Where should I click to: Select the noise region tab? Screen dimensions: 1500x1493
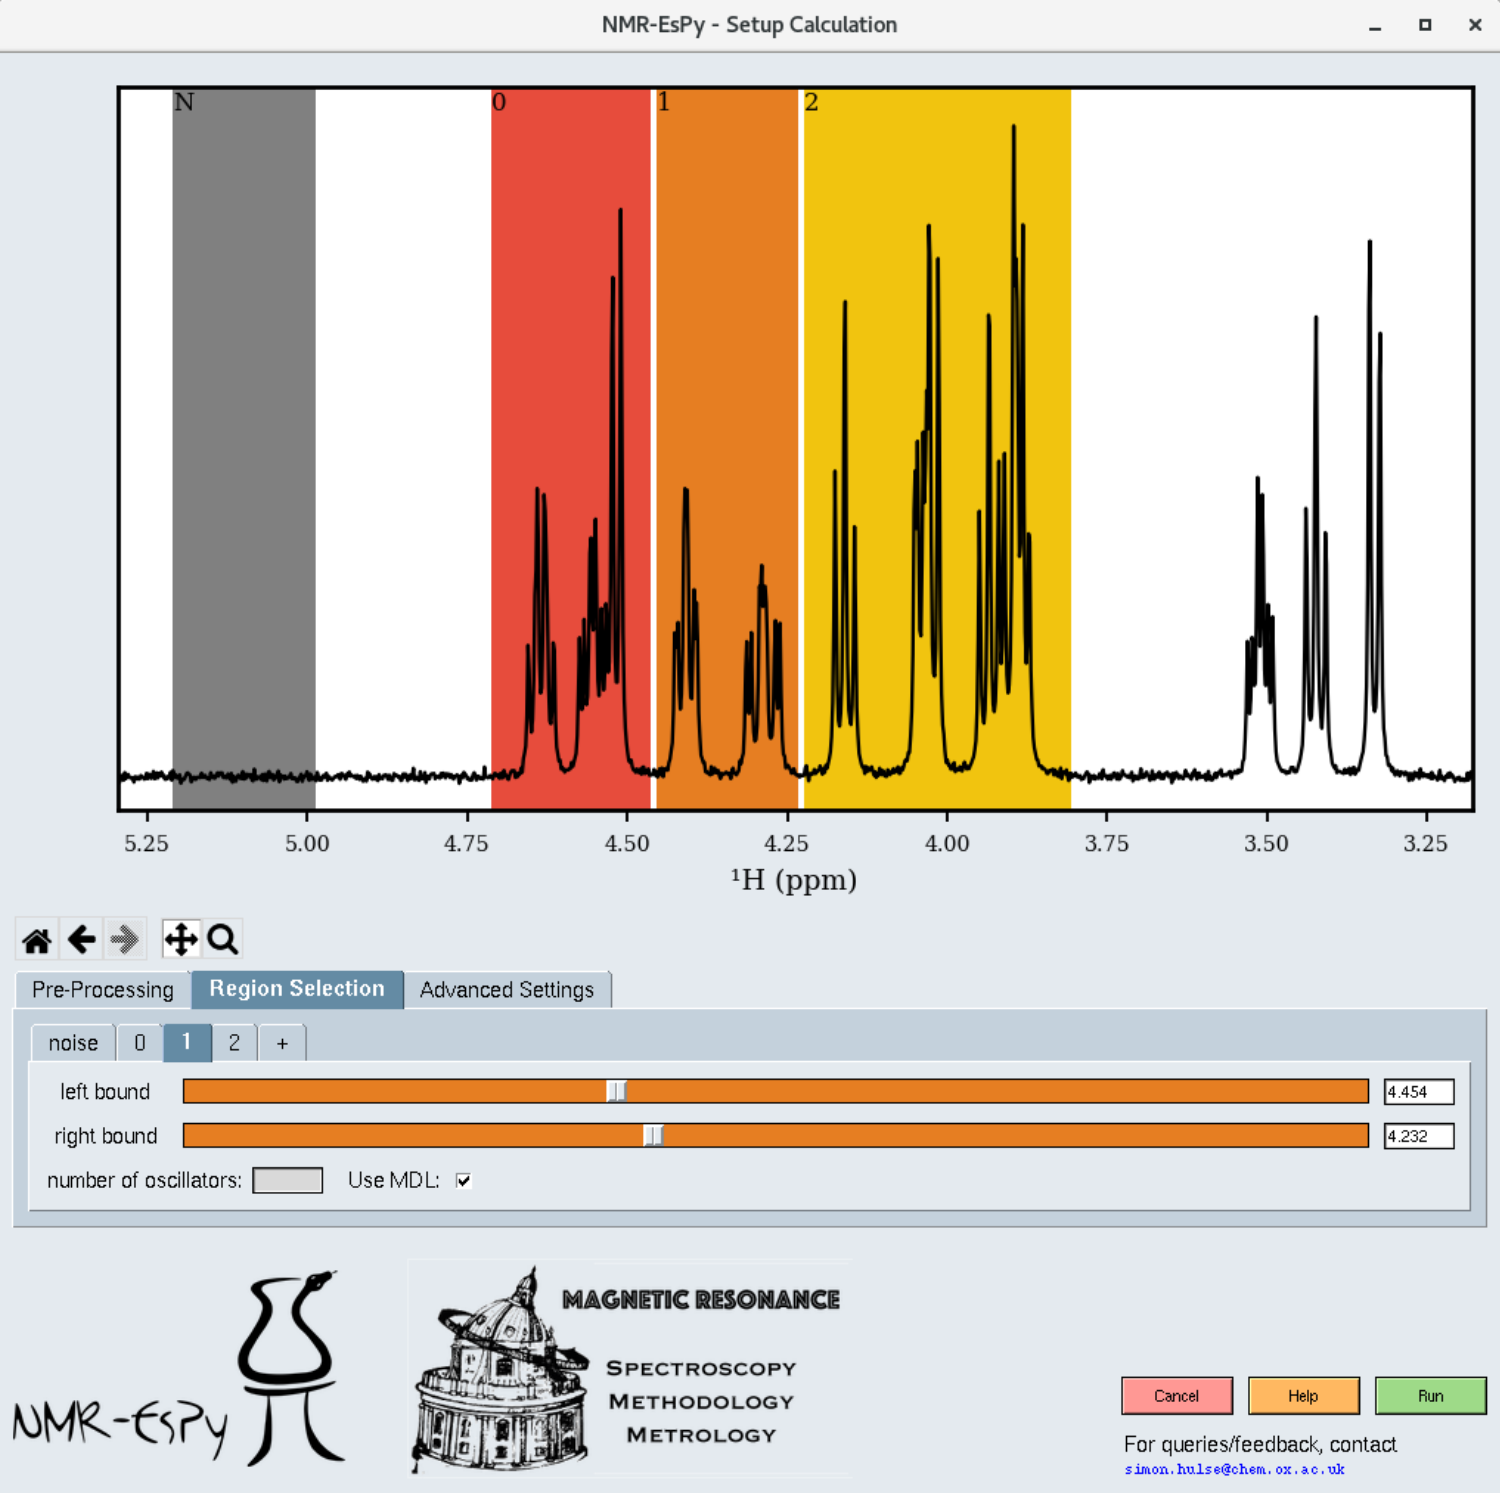point(73,1043)
